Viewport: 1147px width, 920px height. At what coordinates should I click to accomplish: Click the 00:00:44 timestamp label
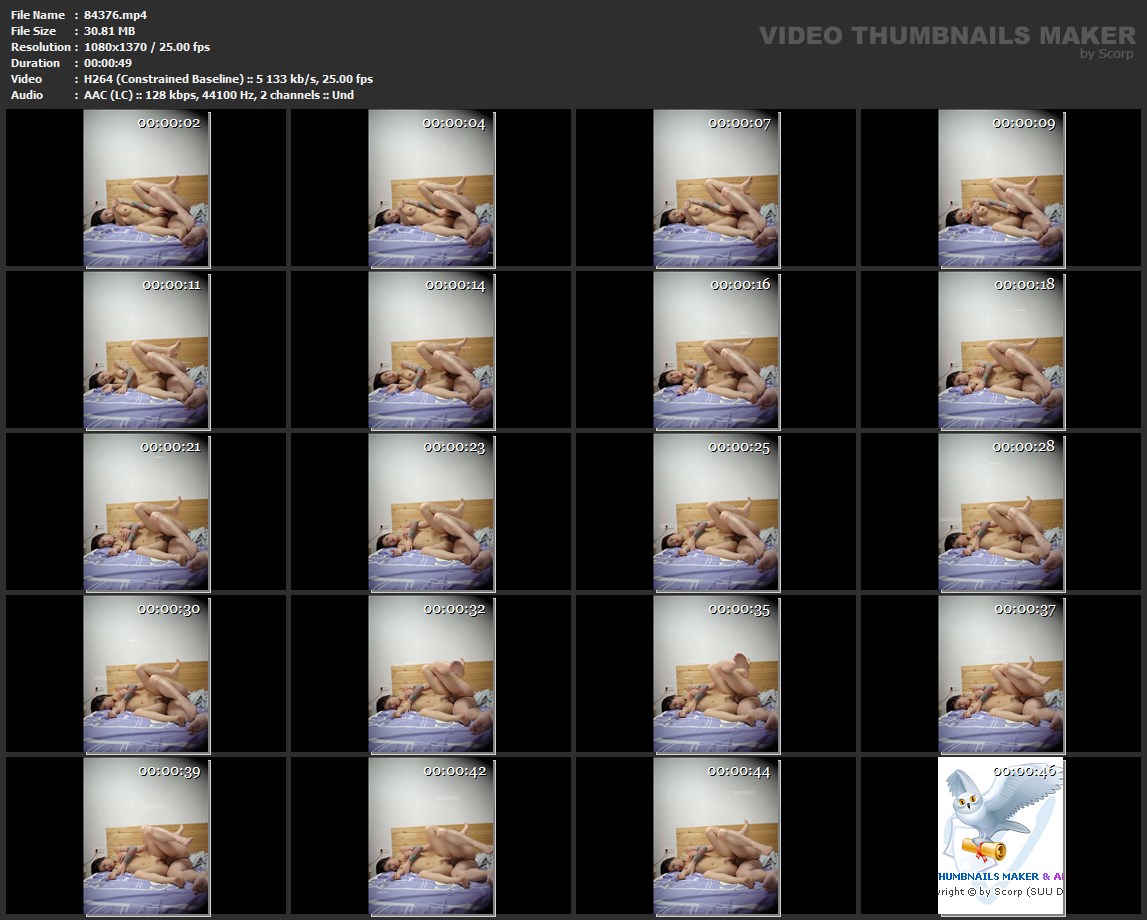tap(738, 771)
